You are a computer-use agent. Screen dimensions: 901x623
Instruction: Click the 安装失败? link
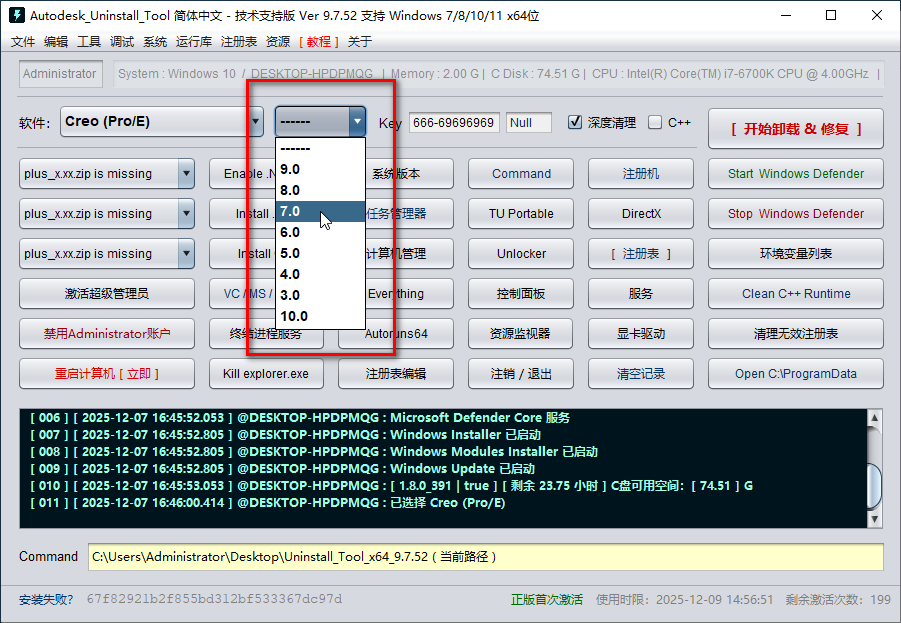point(46,599)
